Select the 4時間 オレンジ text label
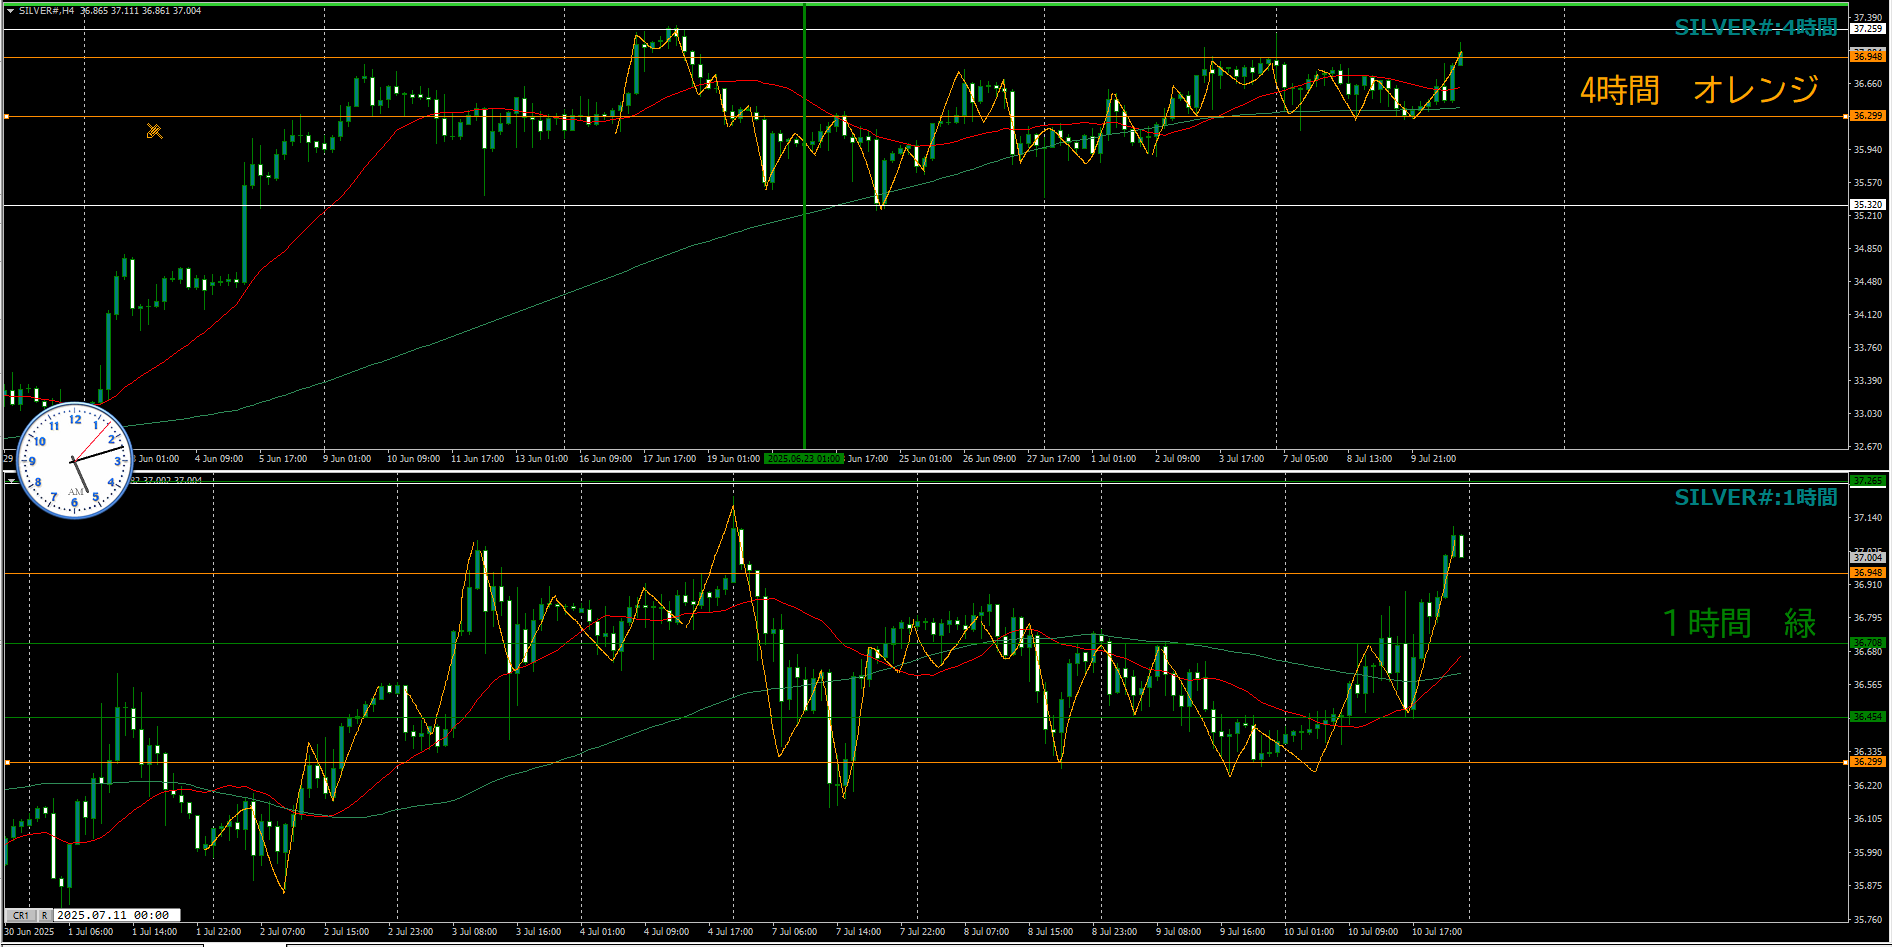 point(1699,90)
